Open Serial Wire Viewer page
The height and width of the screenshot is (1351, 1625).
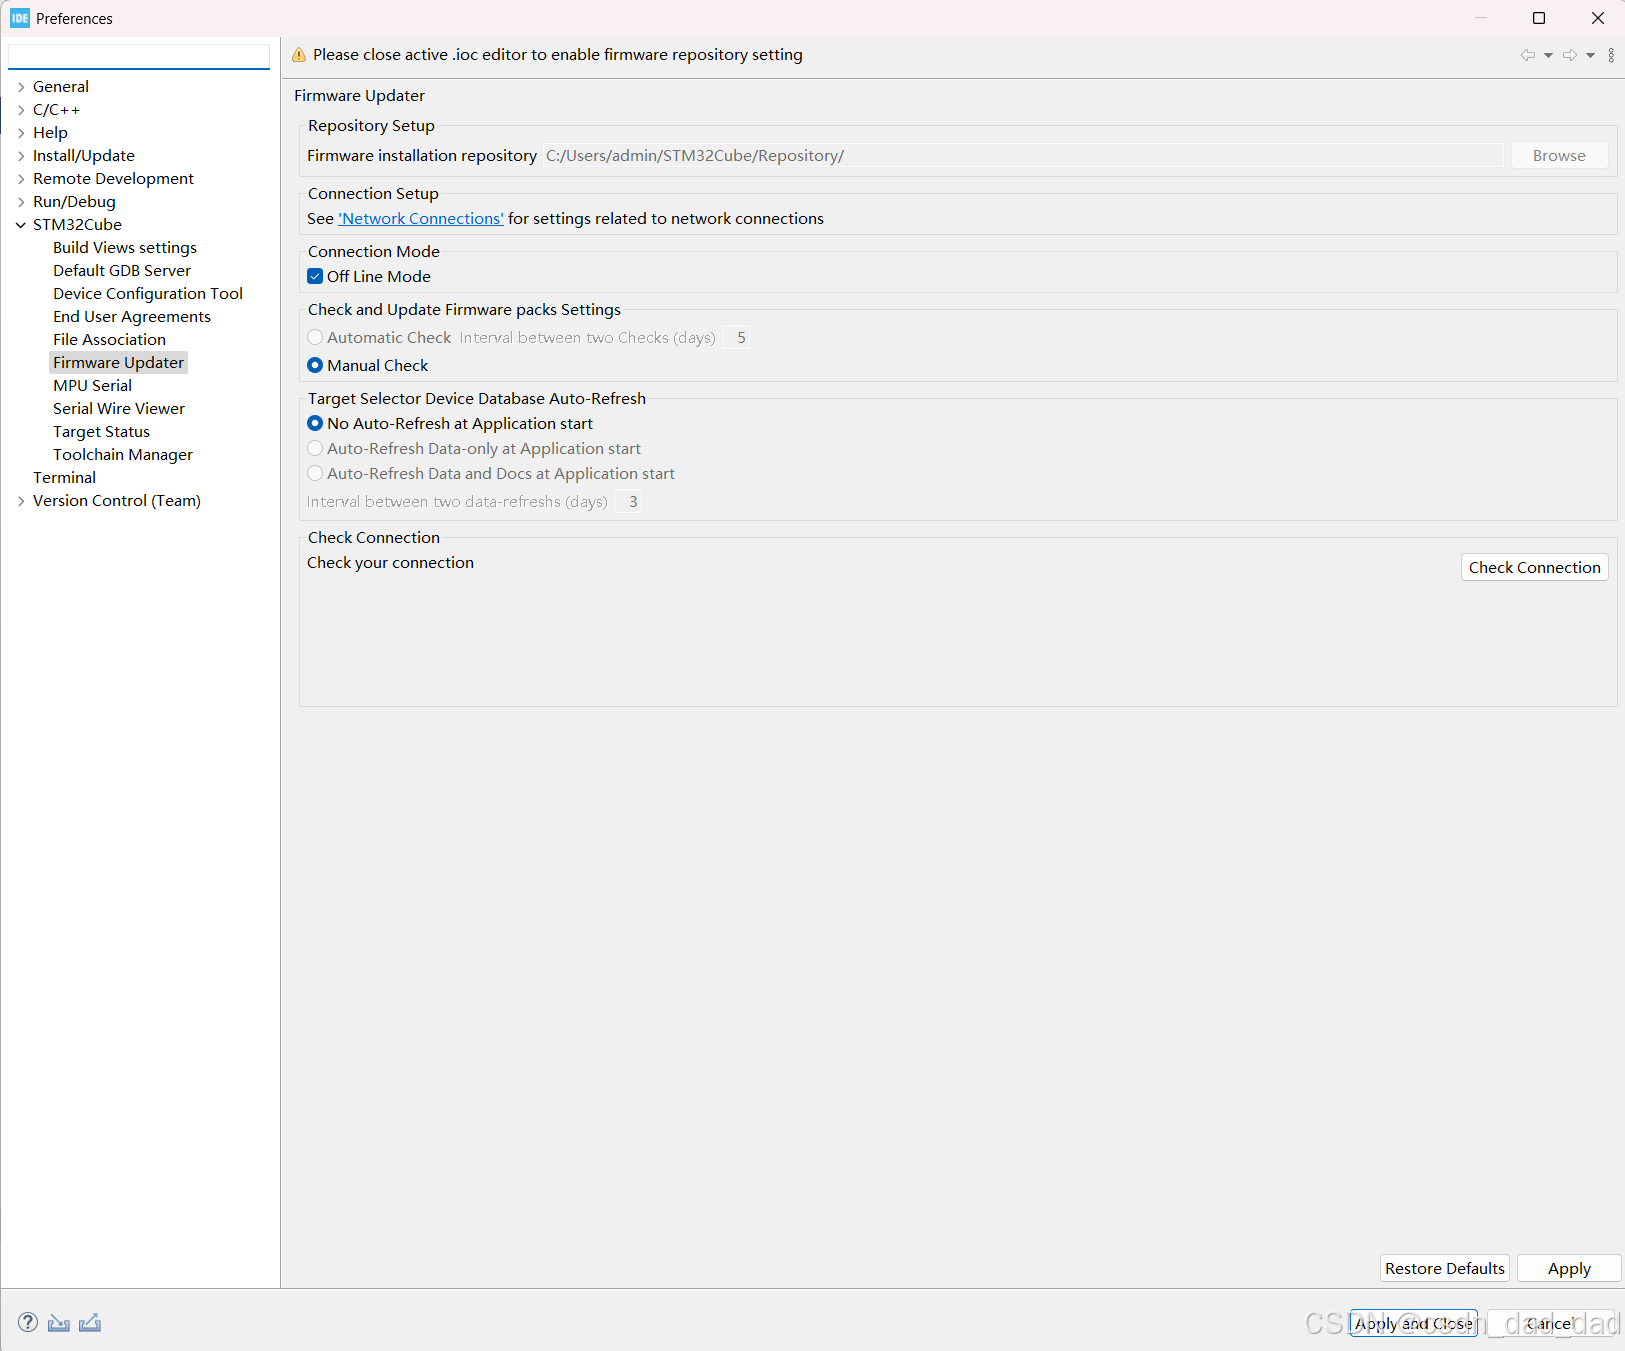119,408
